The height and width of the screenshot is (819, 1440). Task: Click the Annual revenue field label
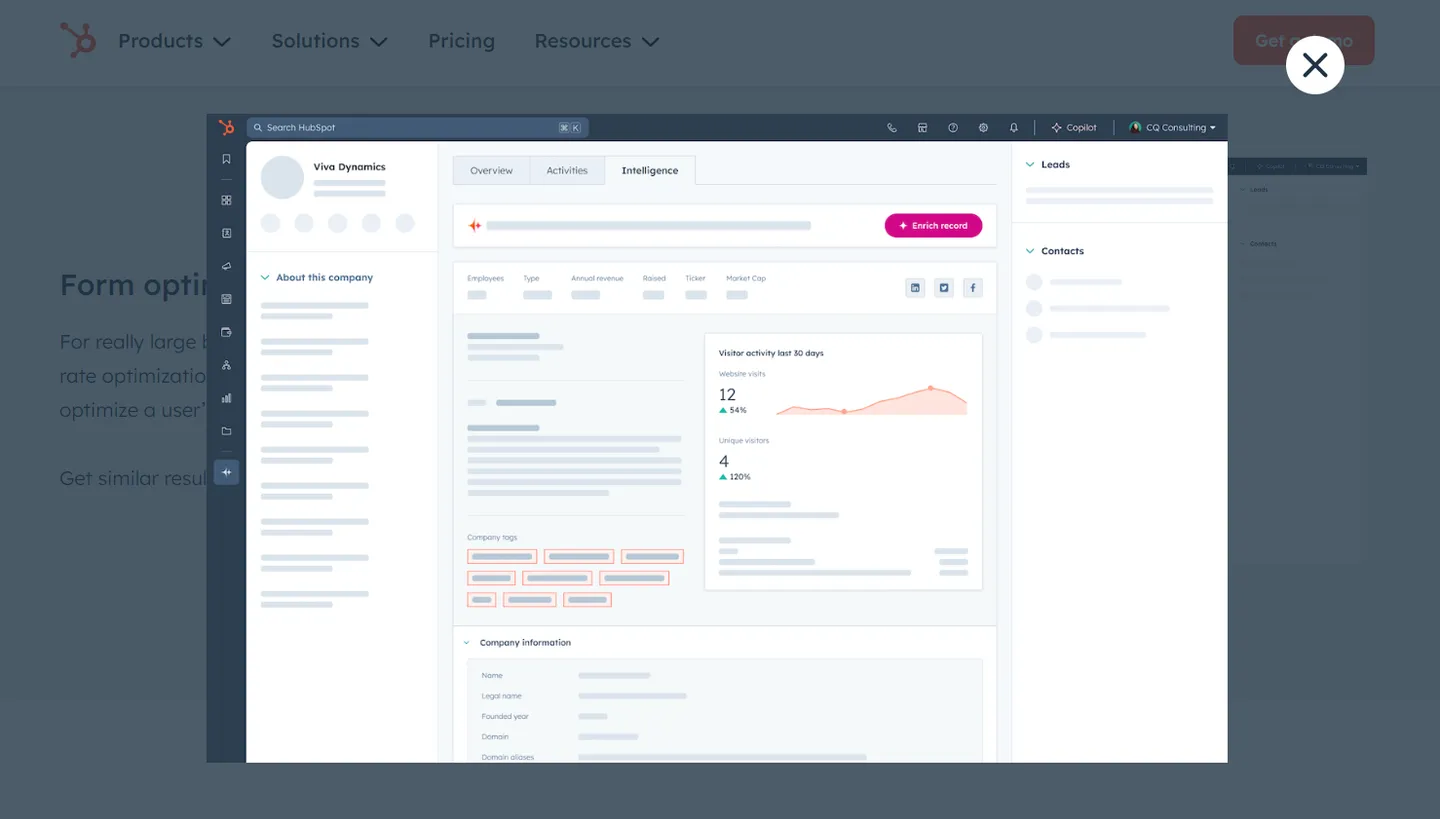597,278
